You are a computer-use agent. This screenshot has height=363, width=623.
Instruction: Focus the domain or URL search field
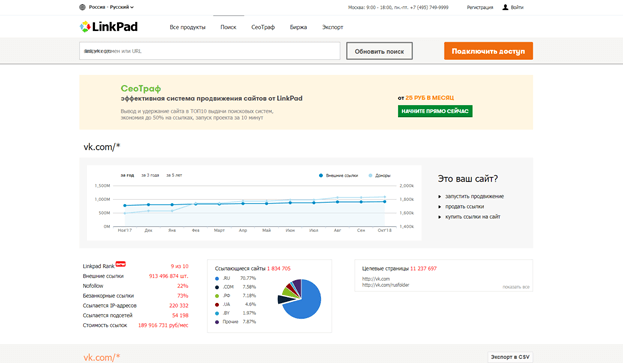[x=210, y=51]
